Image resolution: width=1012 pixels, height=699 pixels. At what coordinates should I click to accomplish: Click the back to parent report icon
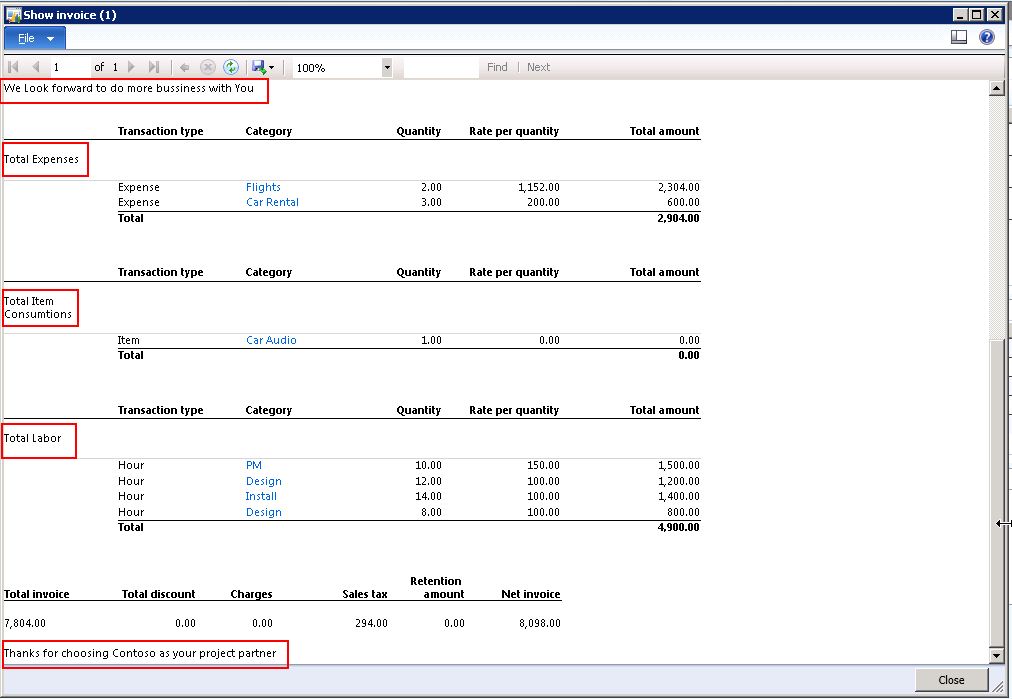click(185, 67)
